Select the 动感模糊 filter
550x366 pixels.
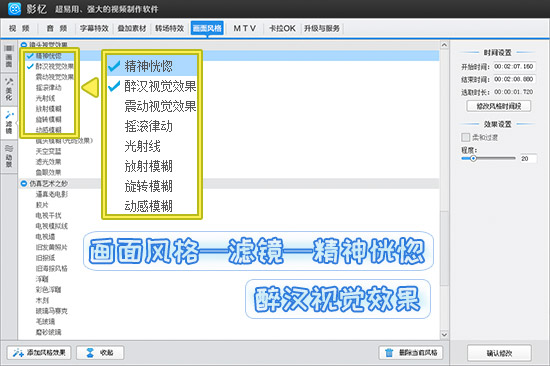click(48, 130)
